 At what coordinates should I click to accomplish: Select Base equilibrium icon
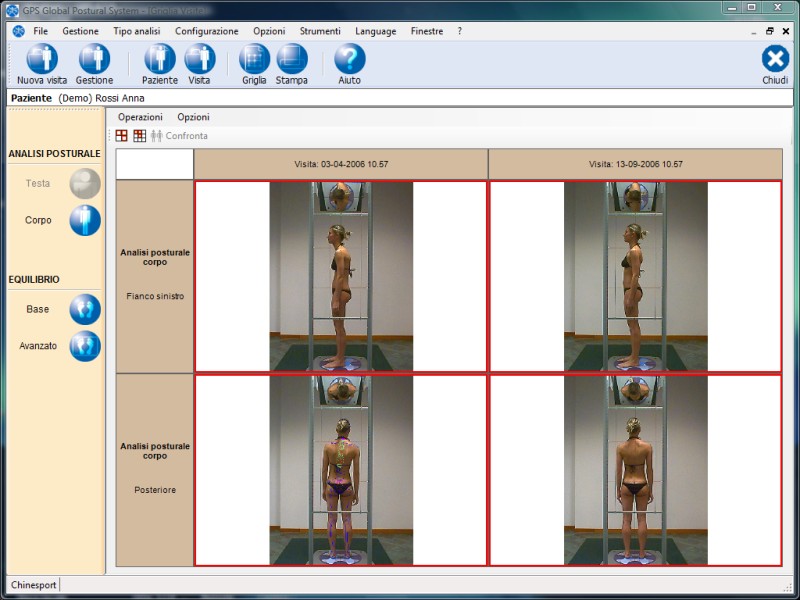85,310
